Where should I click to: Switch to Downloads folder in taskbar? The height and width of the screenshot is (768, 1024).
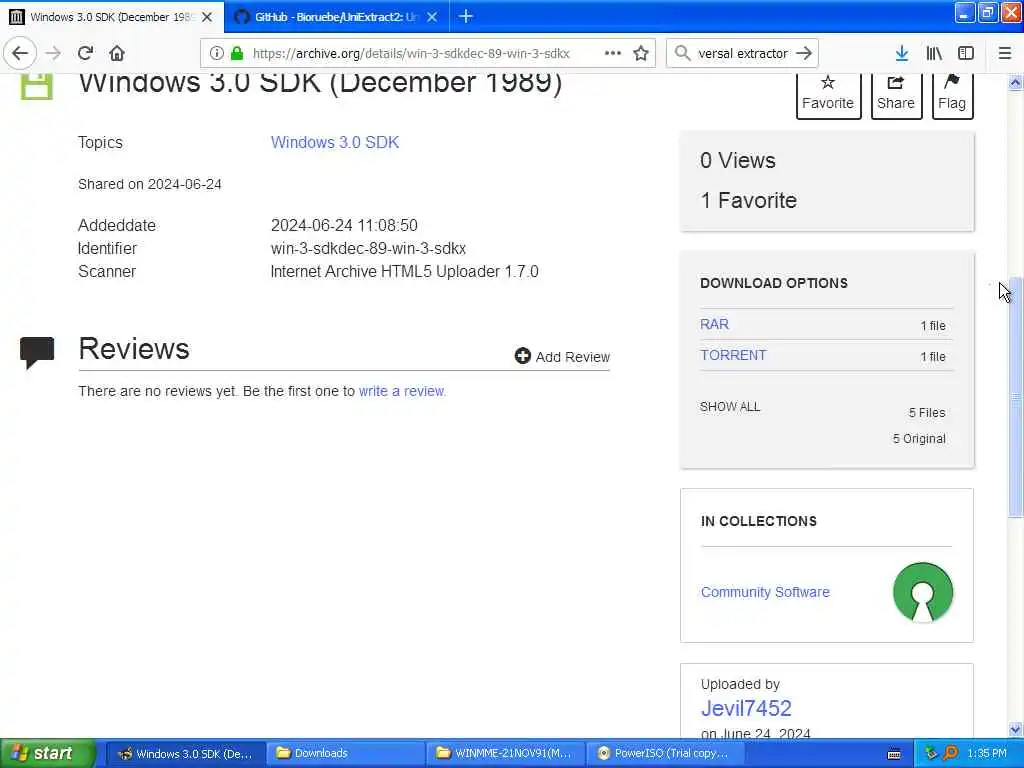click(345, 753)
